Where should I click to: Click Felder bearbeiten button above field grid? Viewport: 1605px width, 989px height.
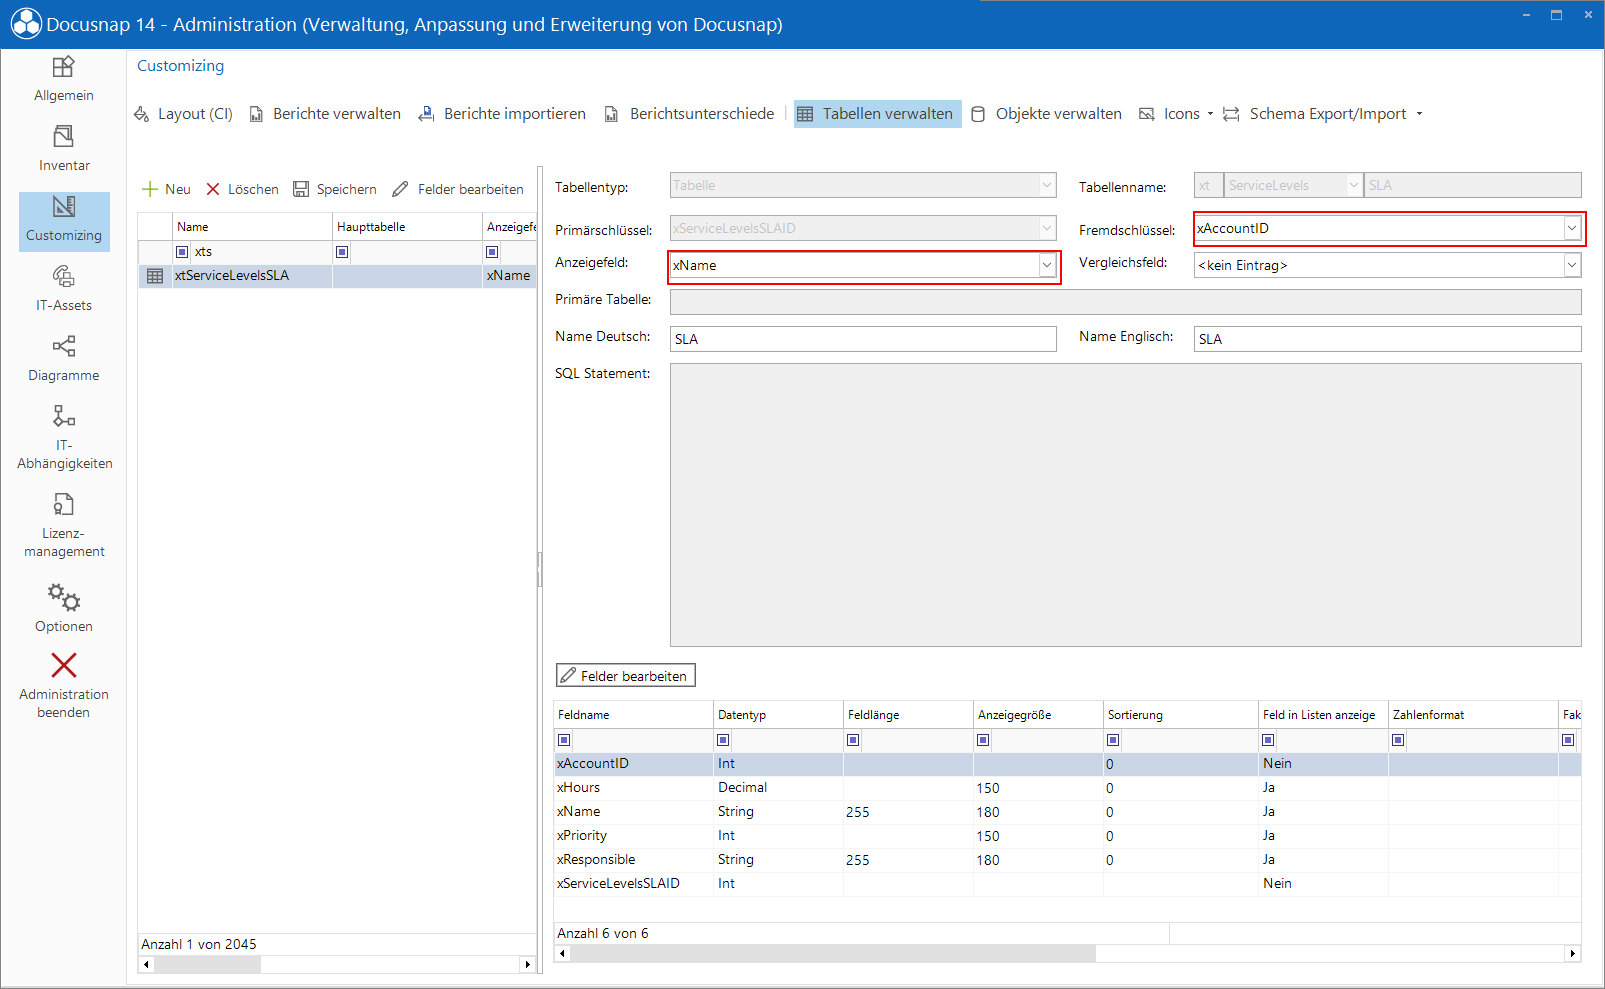coord(625,676)
